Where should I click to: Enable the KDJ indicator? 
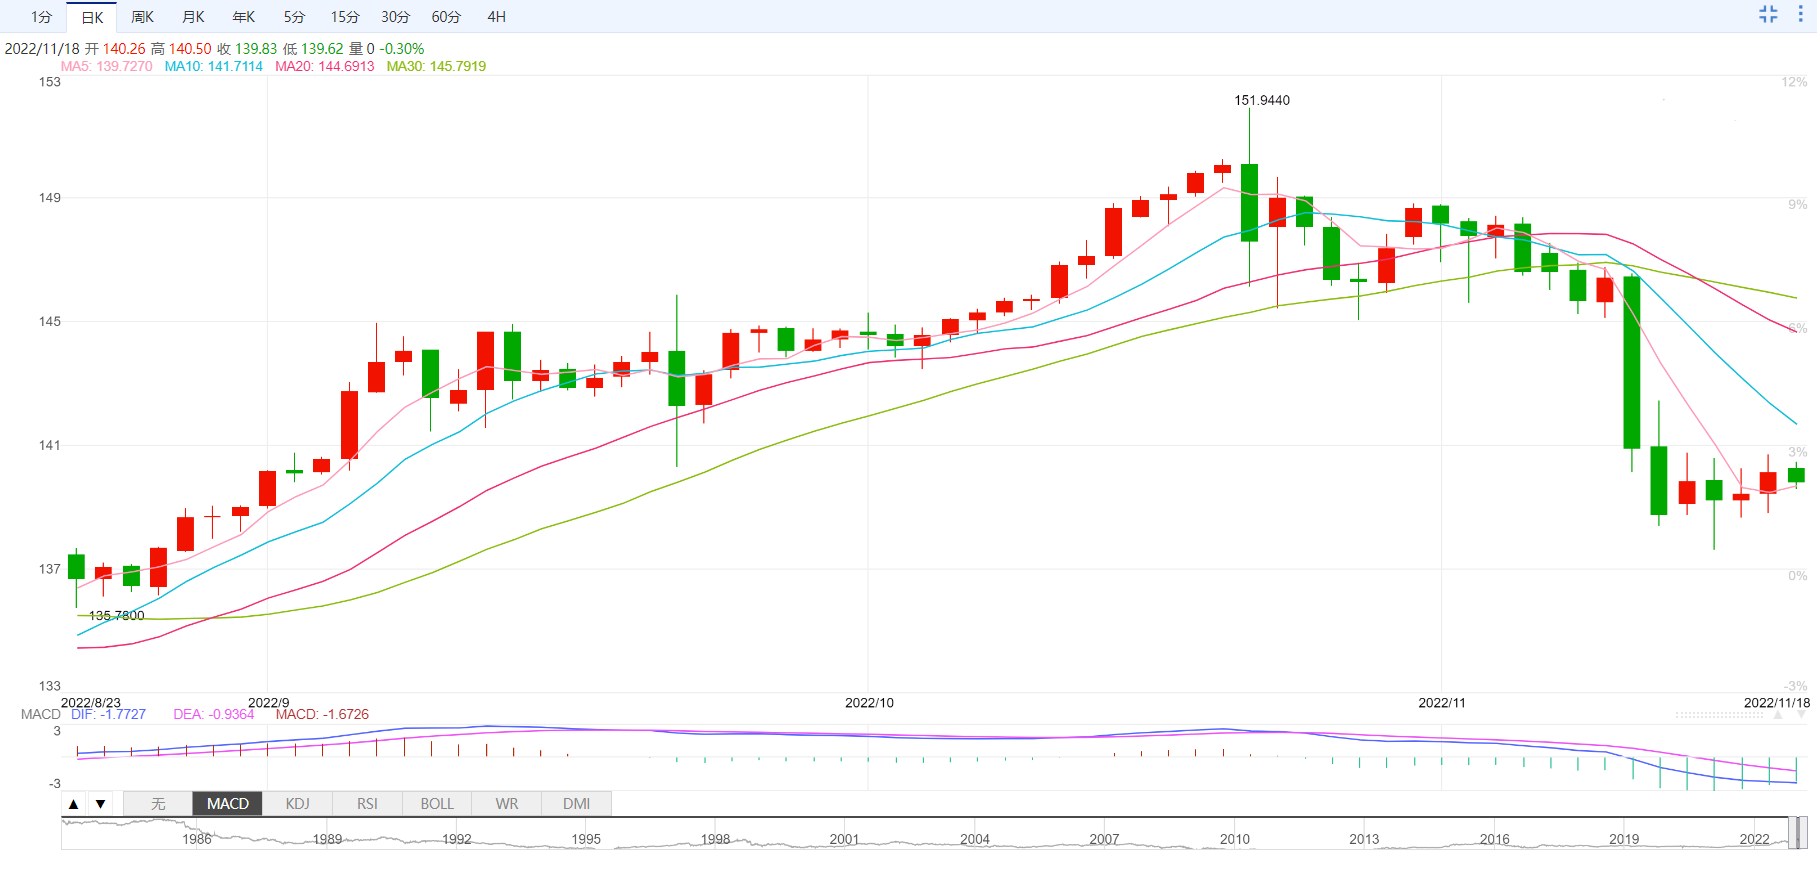click(297, 804)
